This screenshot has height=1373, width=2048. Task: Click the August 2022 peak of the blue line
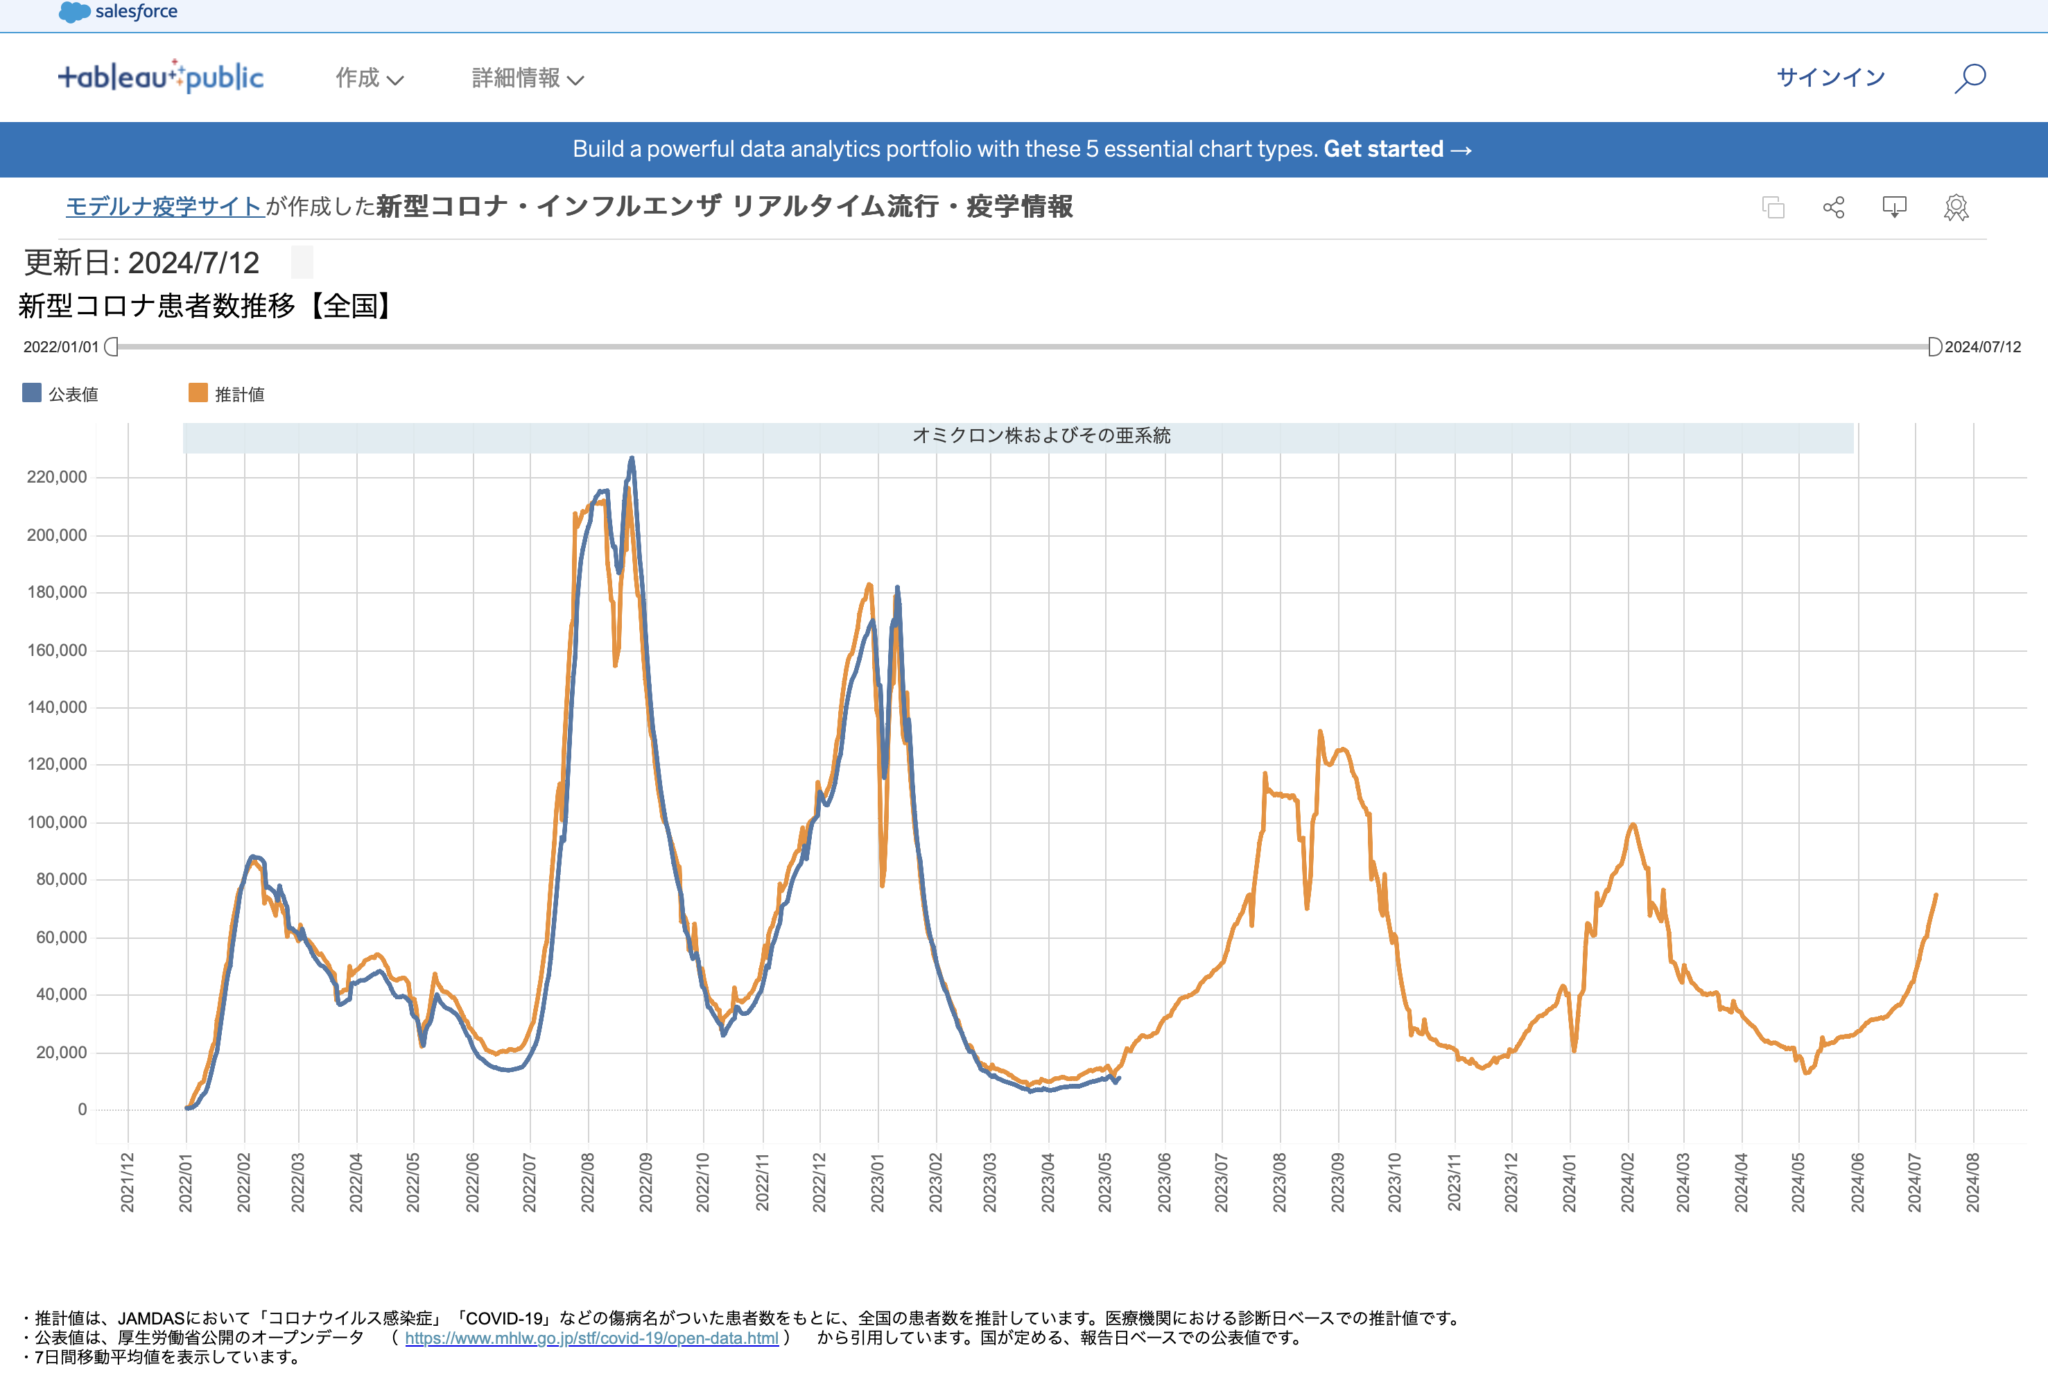[631, 459]
